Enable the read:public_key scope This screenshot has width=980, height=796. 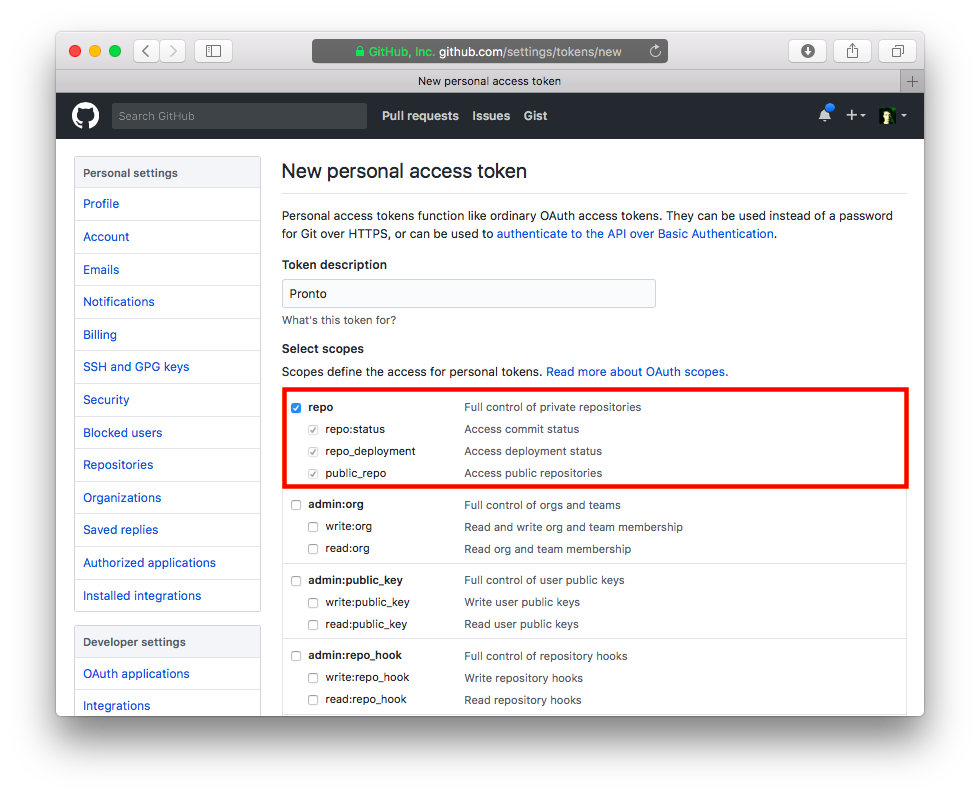click(x=313, y=625)
